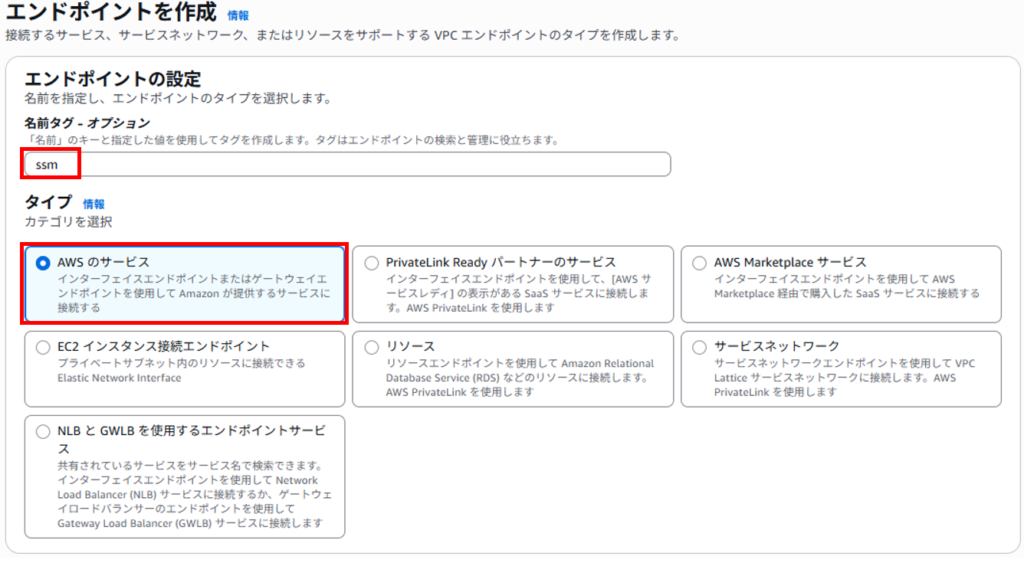Screen dimensions: 1024x563
Task: Click the Elastic Network Interface description text
Action: 181,370
